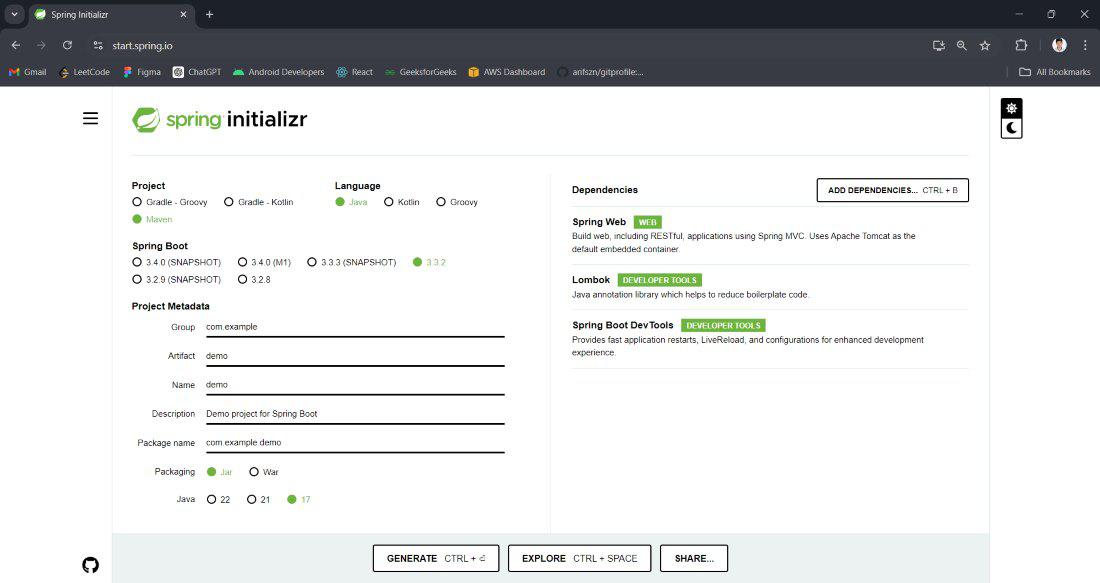Open the Gmail bookmark
Image resolution: width=1100 pixels, height=583 pixels.
[27, 72]
